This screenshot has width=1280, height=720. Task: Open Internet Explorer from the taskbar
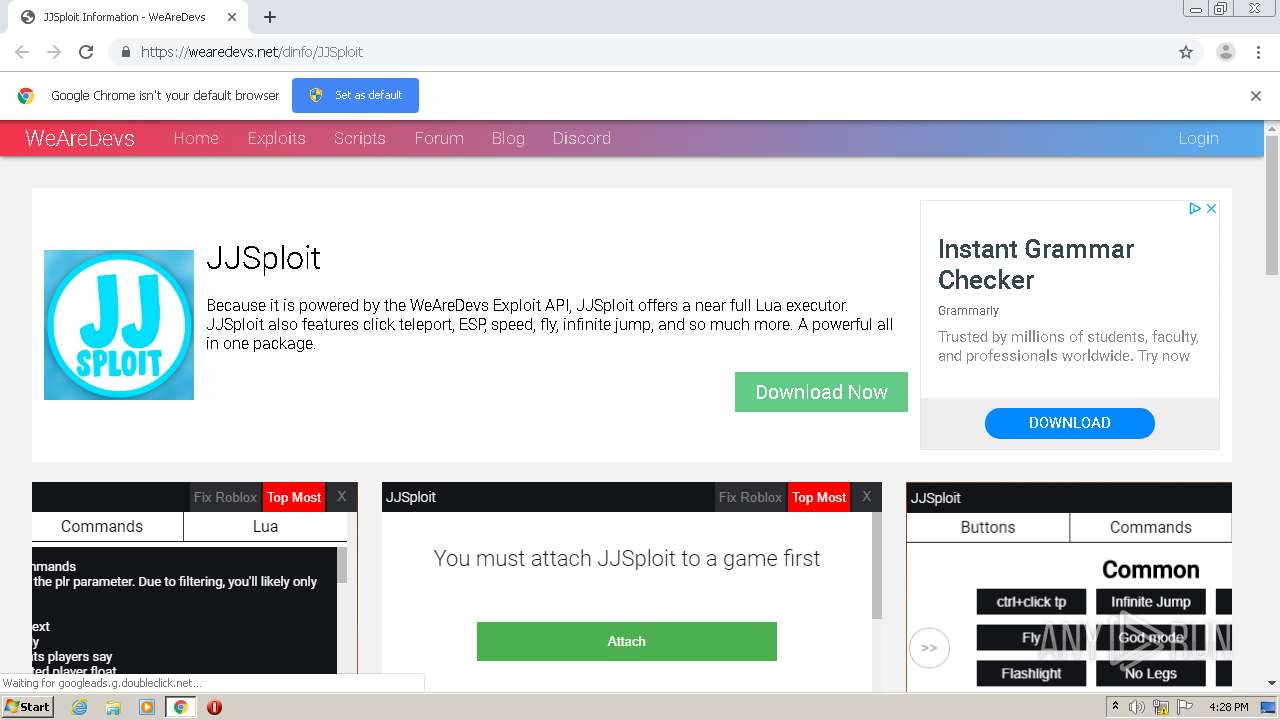click(79, 707)
